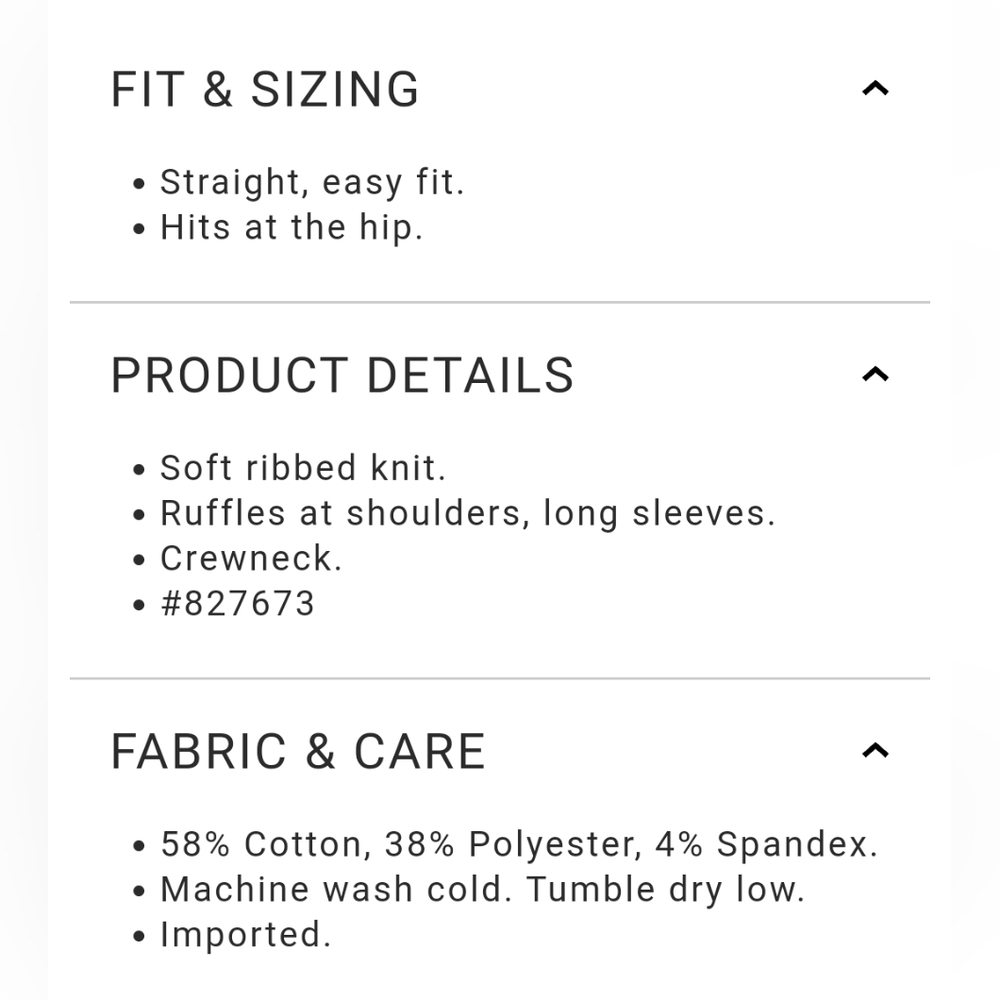Click the 'Imported.' line
The width and height of the screenshot is (1000, 1000).
(245, 935)
